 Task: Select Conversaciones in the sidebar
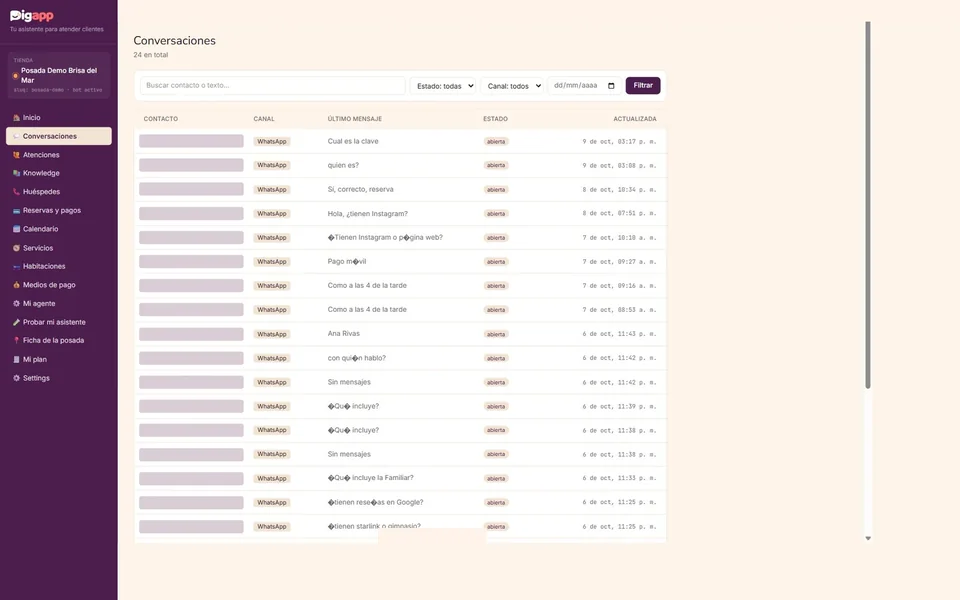pos(59,136)
